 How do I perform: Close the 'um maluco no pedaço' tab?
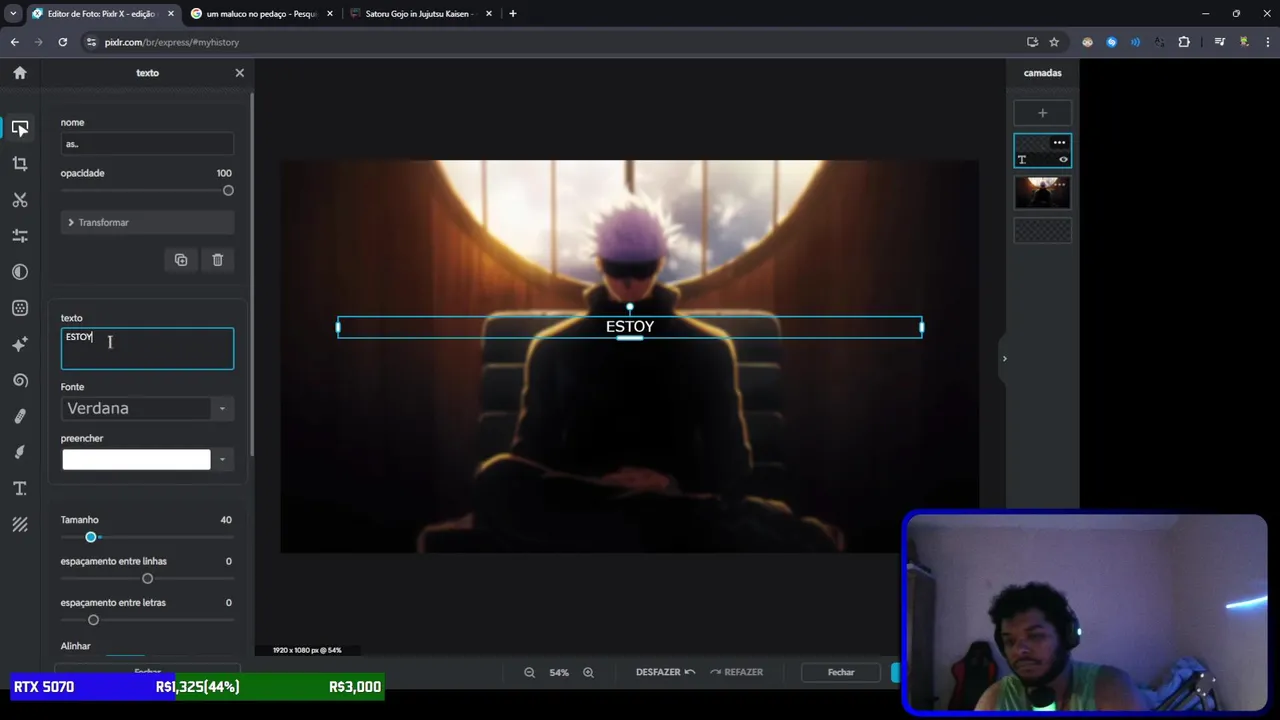coord(330,14)
